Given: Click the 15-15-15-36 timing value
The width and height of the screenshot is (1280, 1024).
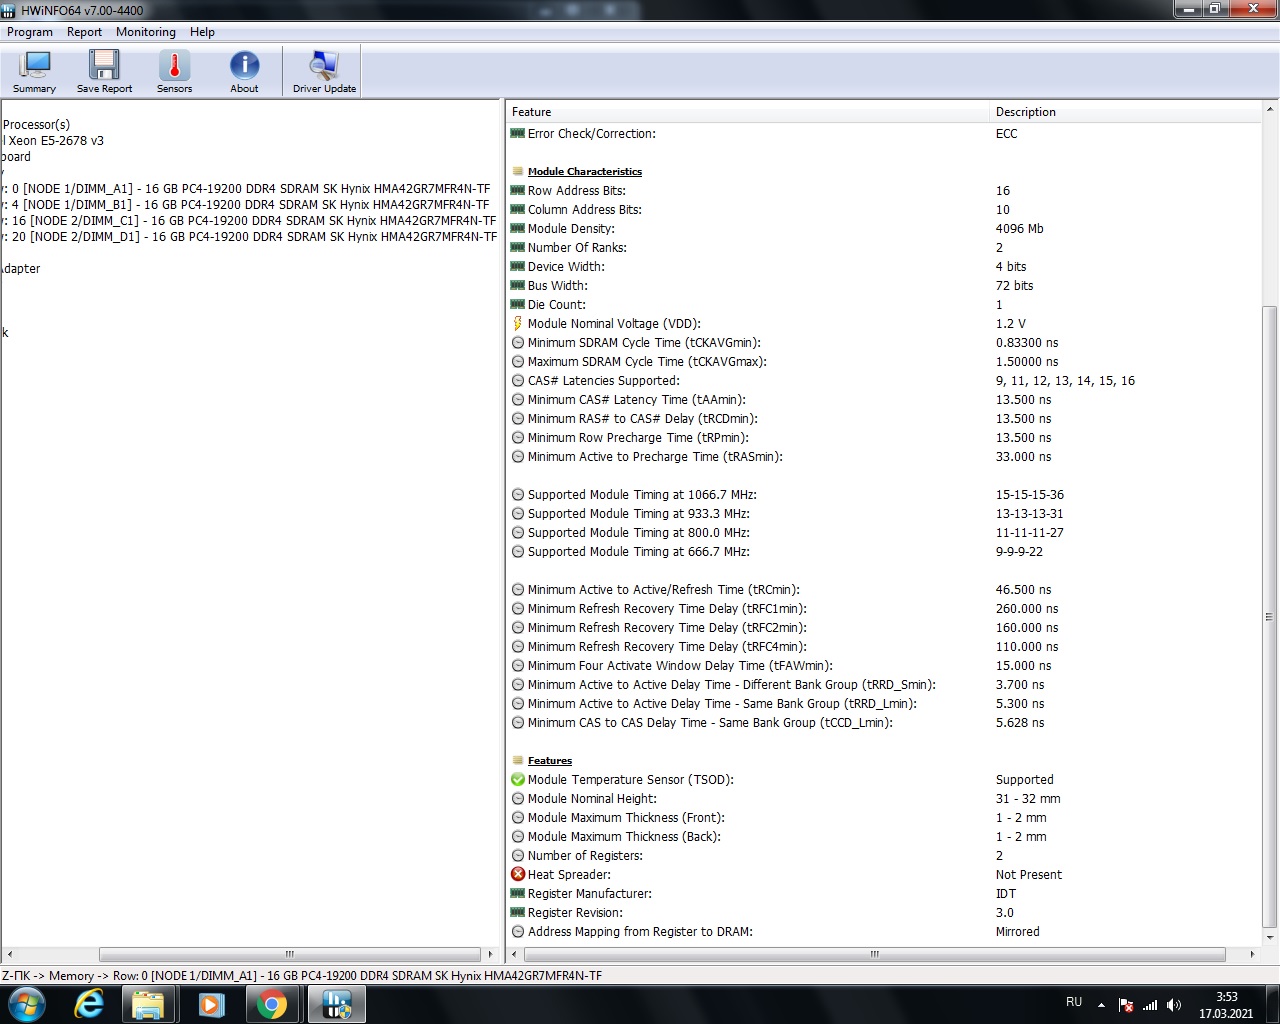Looking at the screenshot, I should click(x=1030, y=495).
